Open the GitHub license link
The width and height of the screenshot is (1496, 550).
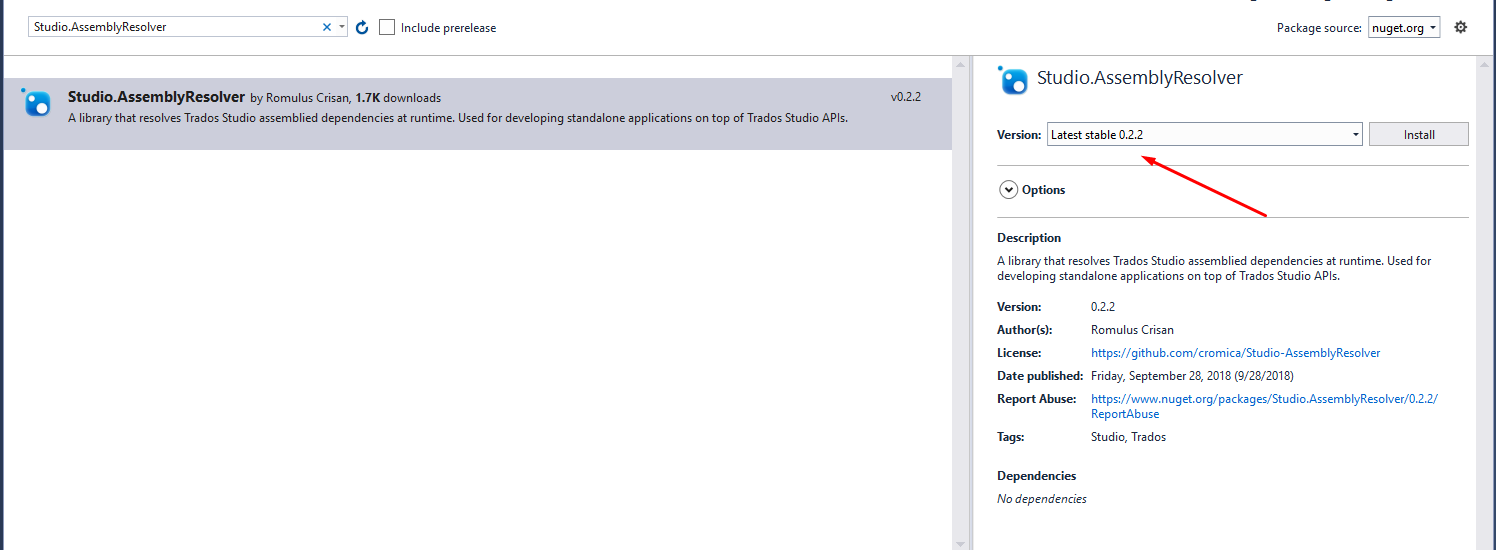[1235, 353]
